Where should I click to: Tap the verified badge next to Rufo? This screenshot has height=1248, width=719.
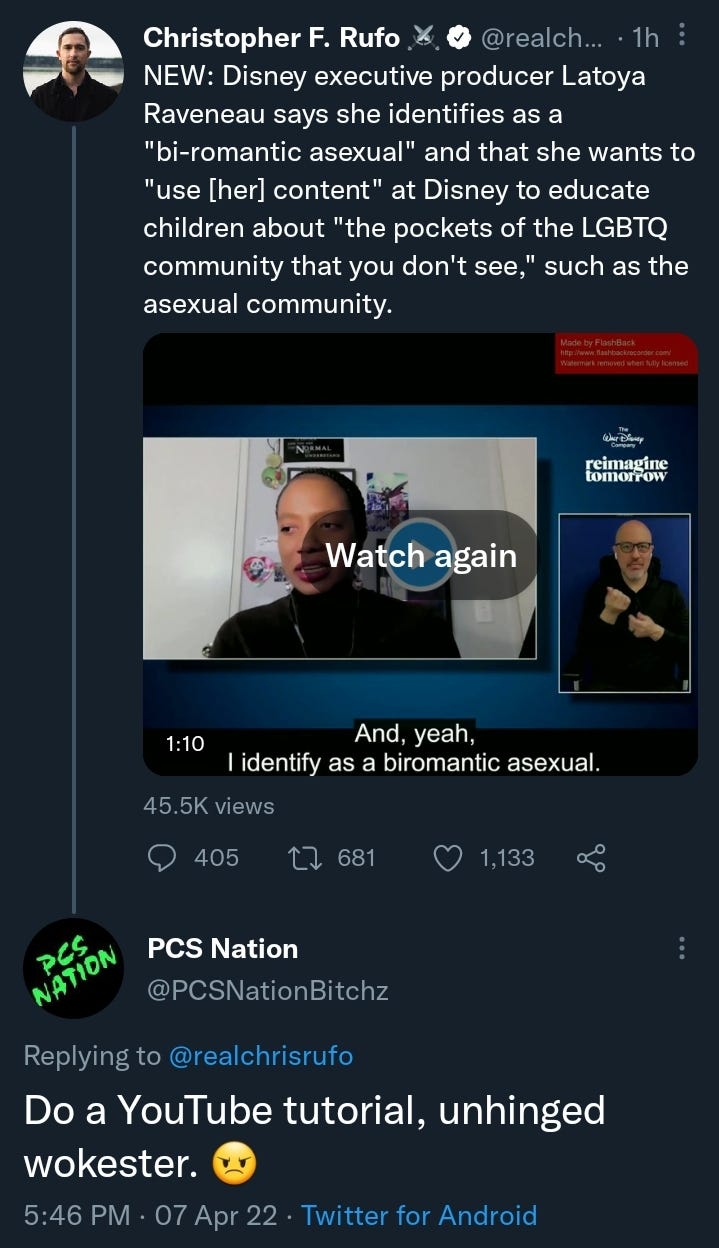click(458, 38)
